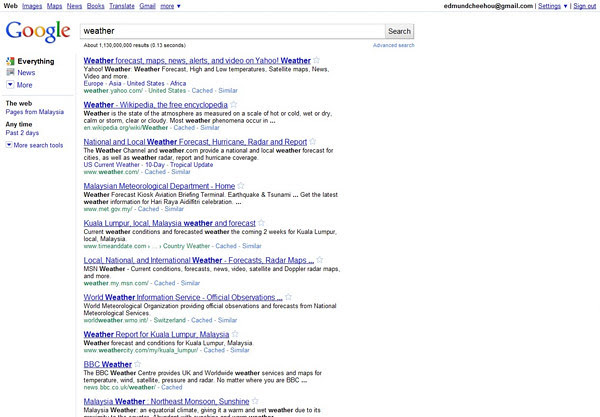Open Yahoo! Weather result title

tap(197, 60)
